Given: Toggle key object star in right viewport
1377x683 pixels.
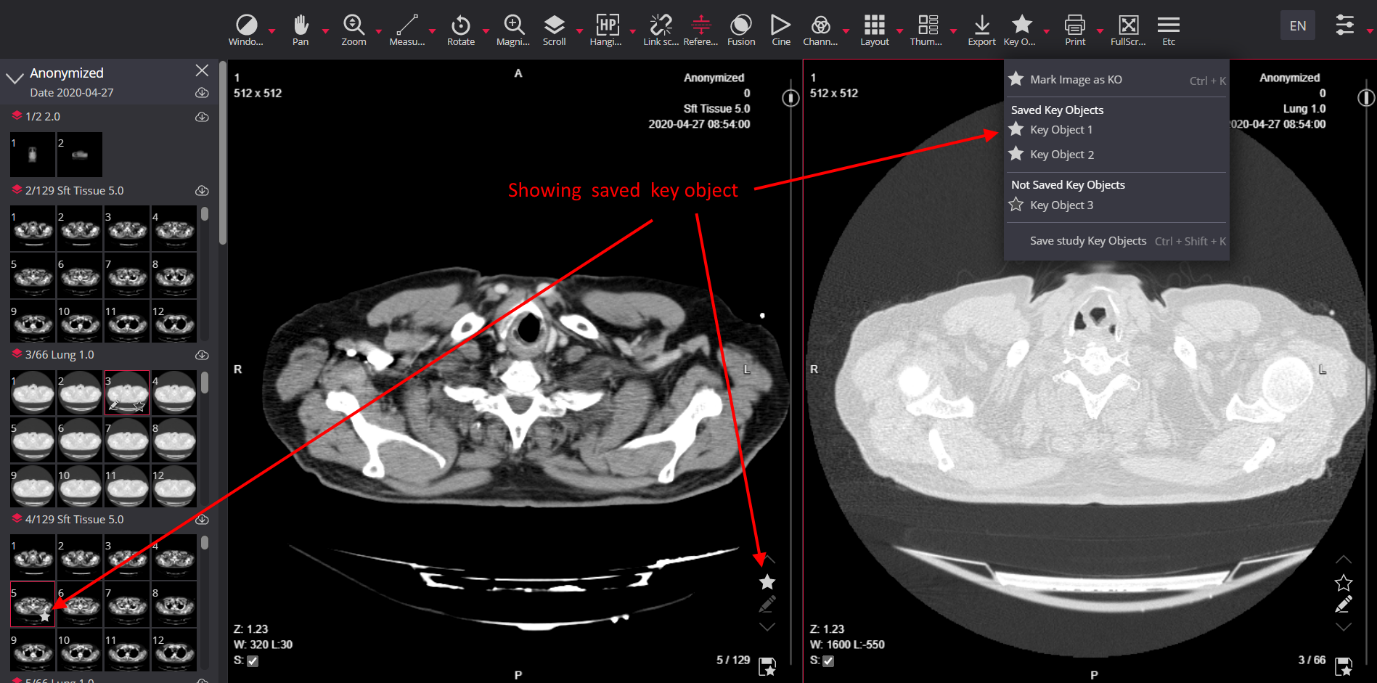Looking at the screenshot, I should 1343,583.
